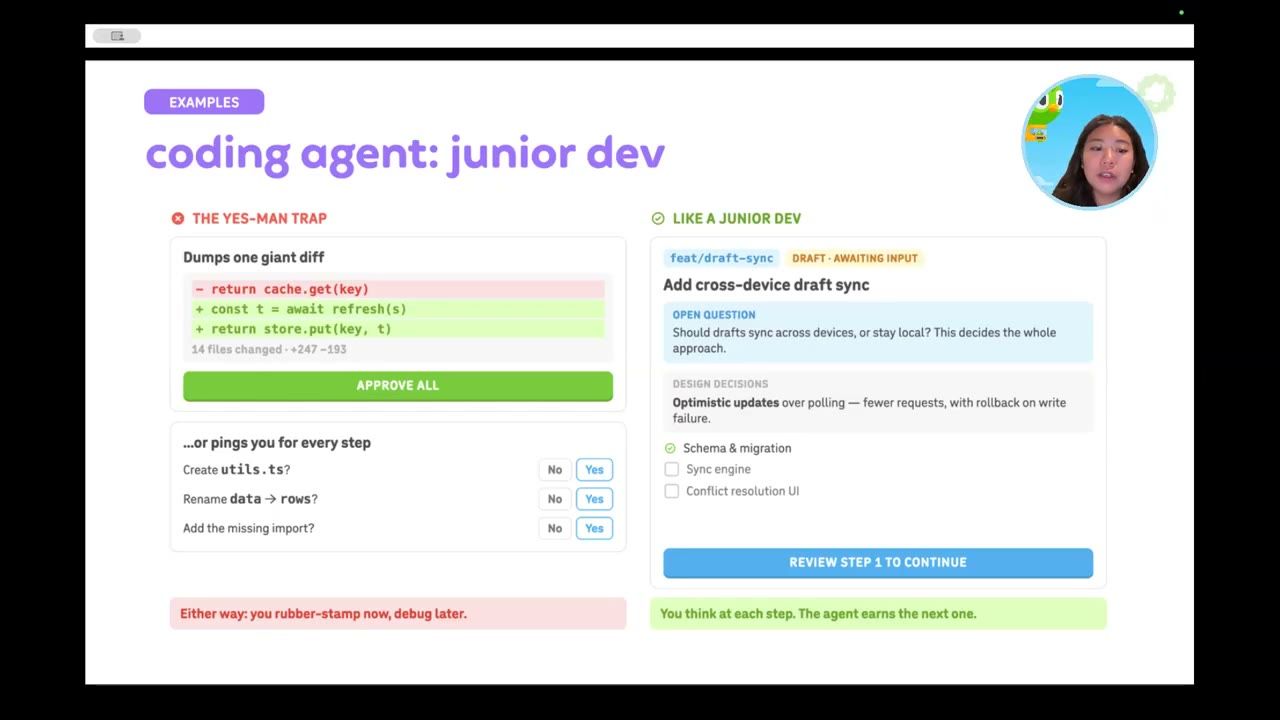Click the DESIGN DECISIONS heading
This screenshot has height=720, width=1280.
tap(720, 384)
